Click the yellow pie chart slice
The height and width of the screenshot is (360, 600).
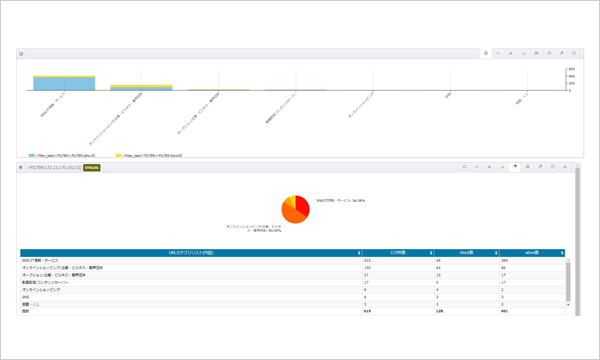[293, 199]
